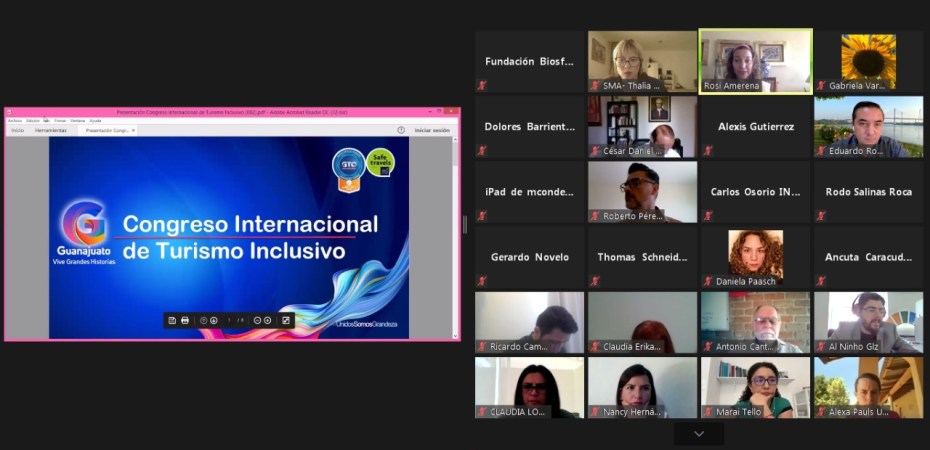The width and height of the screenshot is (930, 450).
Task: Click the Fundación Biosf... participant tile
Action: (x=529, y=61)
